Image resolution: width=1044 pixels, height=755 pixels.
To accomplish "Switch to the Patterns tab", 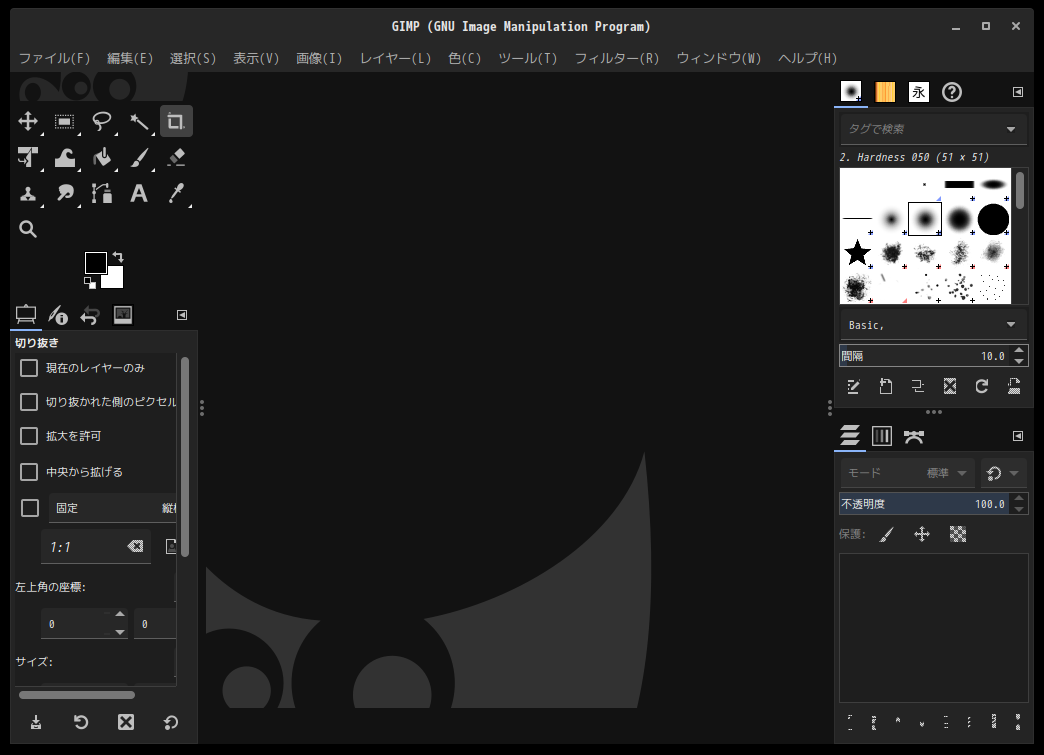I will click(x=885, y=92).
